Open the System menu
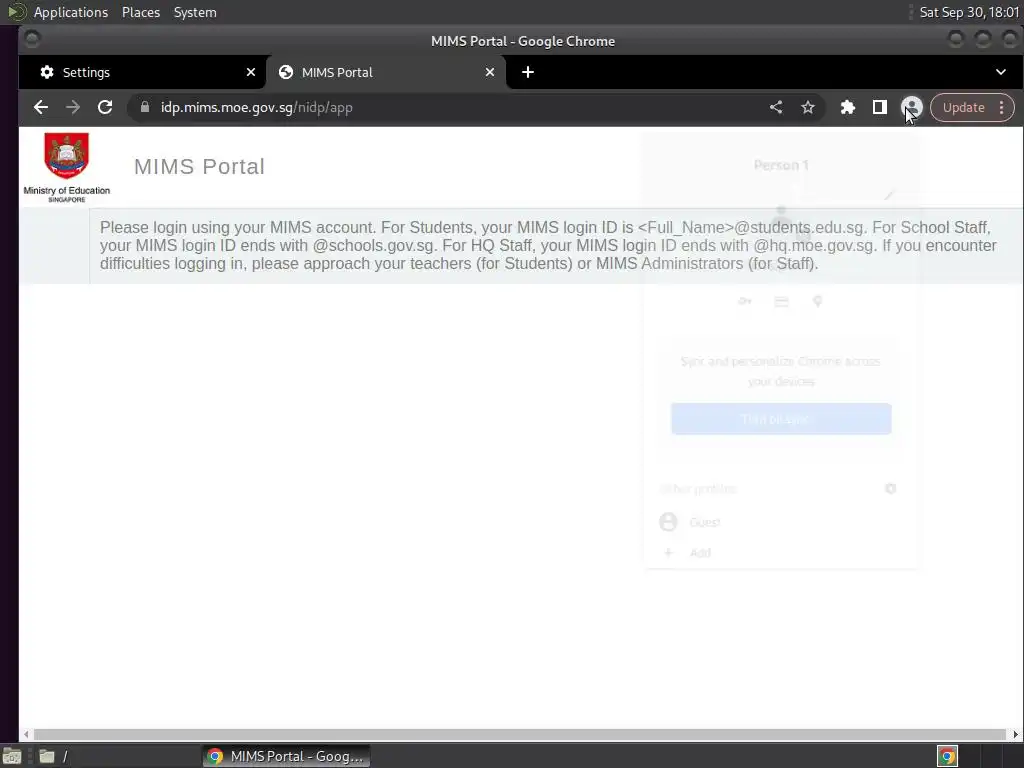 tap(195, 12)
